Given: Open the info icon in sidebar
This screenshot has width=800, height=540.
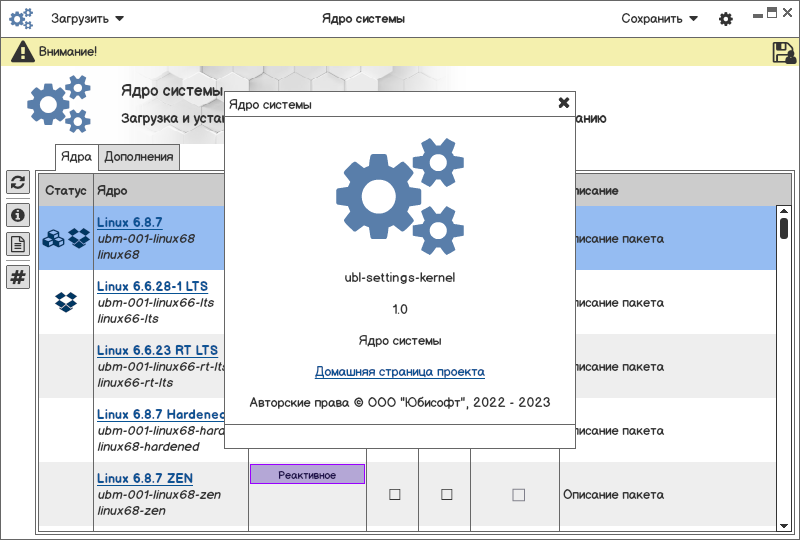Looking at the screenshot, I should point(18,214).
